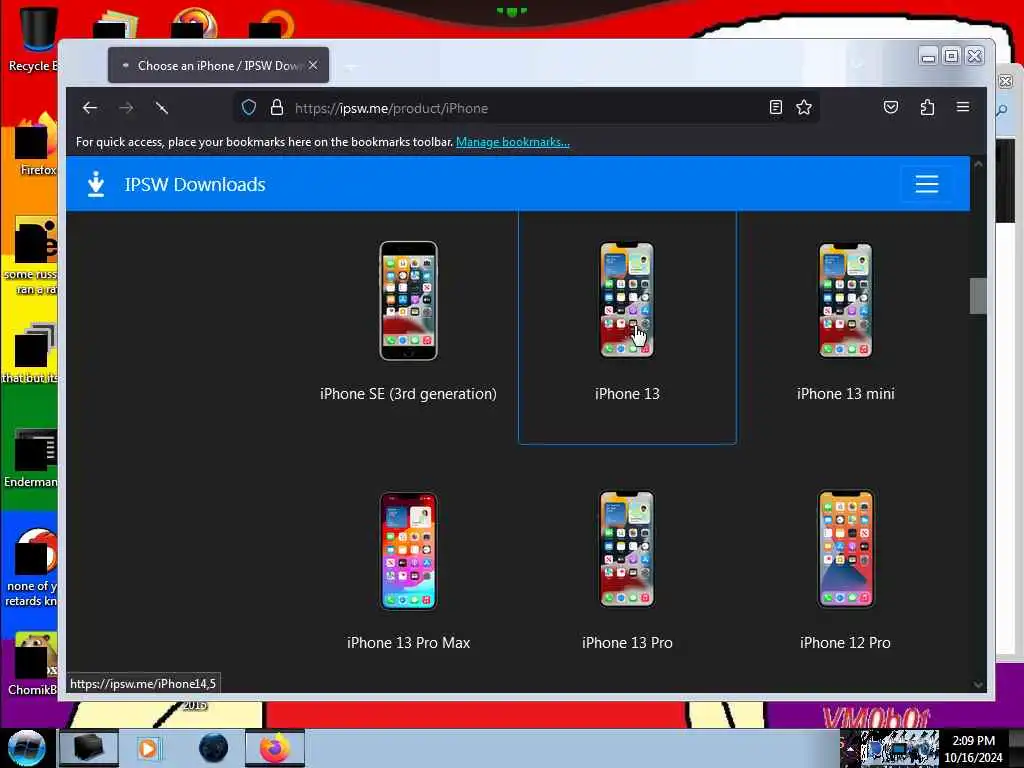Click the scrollbar up arrow
1024x768 pixels.
978,165
